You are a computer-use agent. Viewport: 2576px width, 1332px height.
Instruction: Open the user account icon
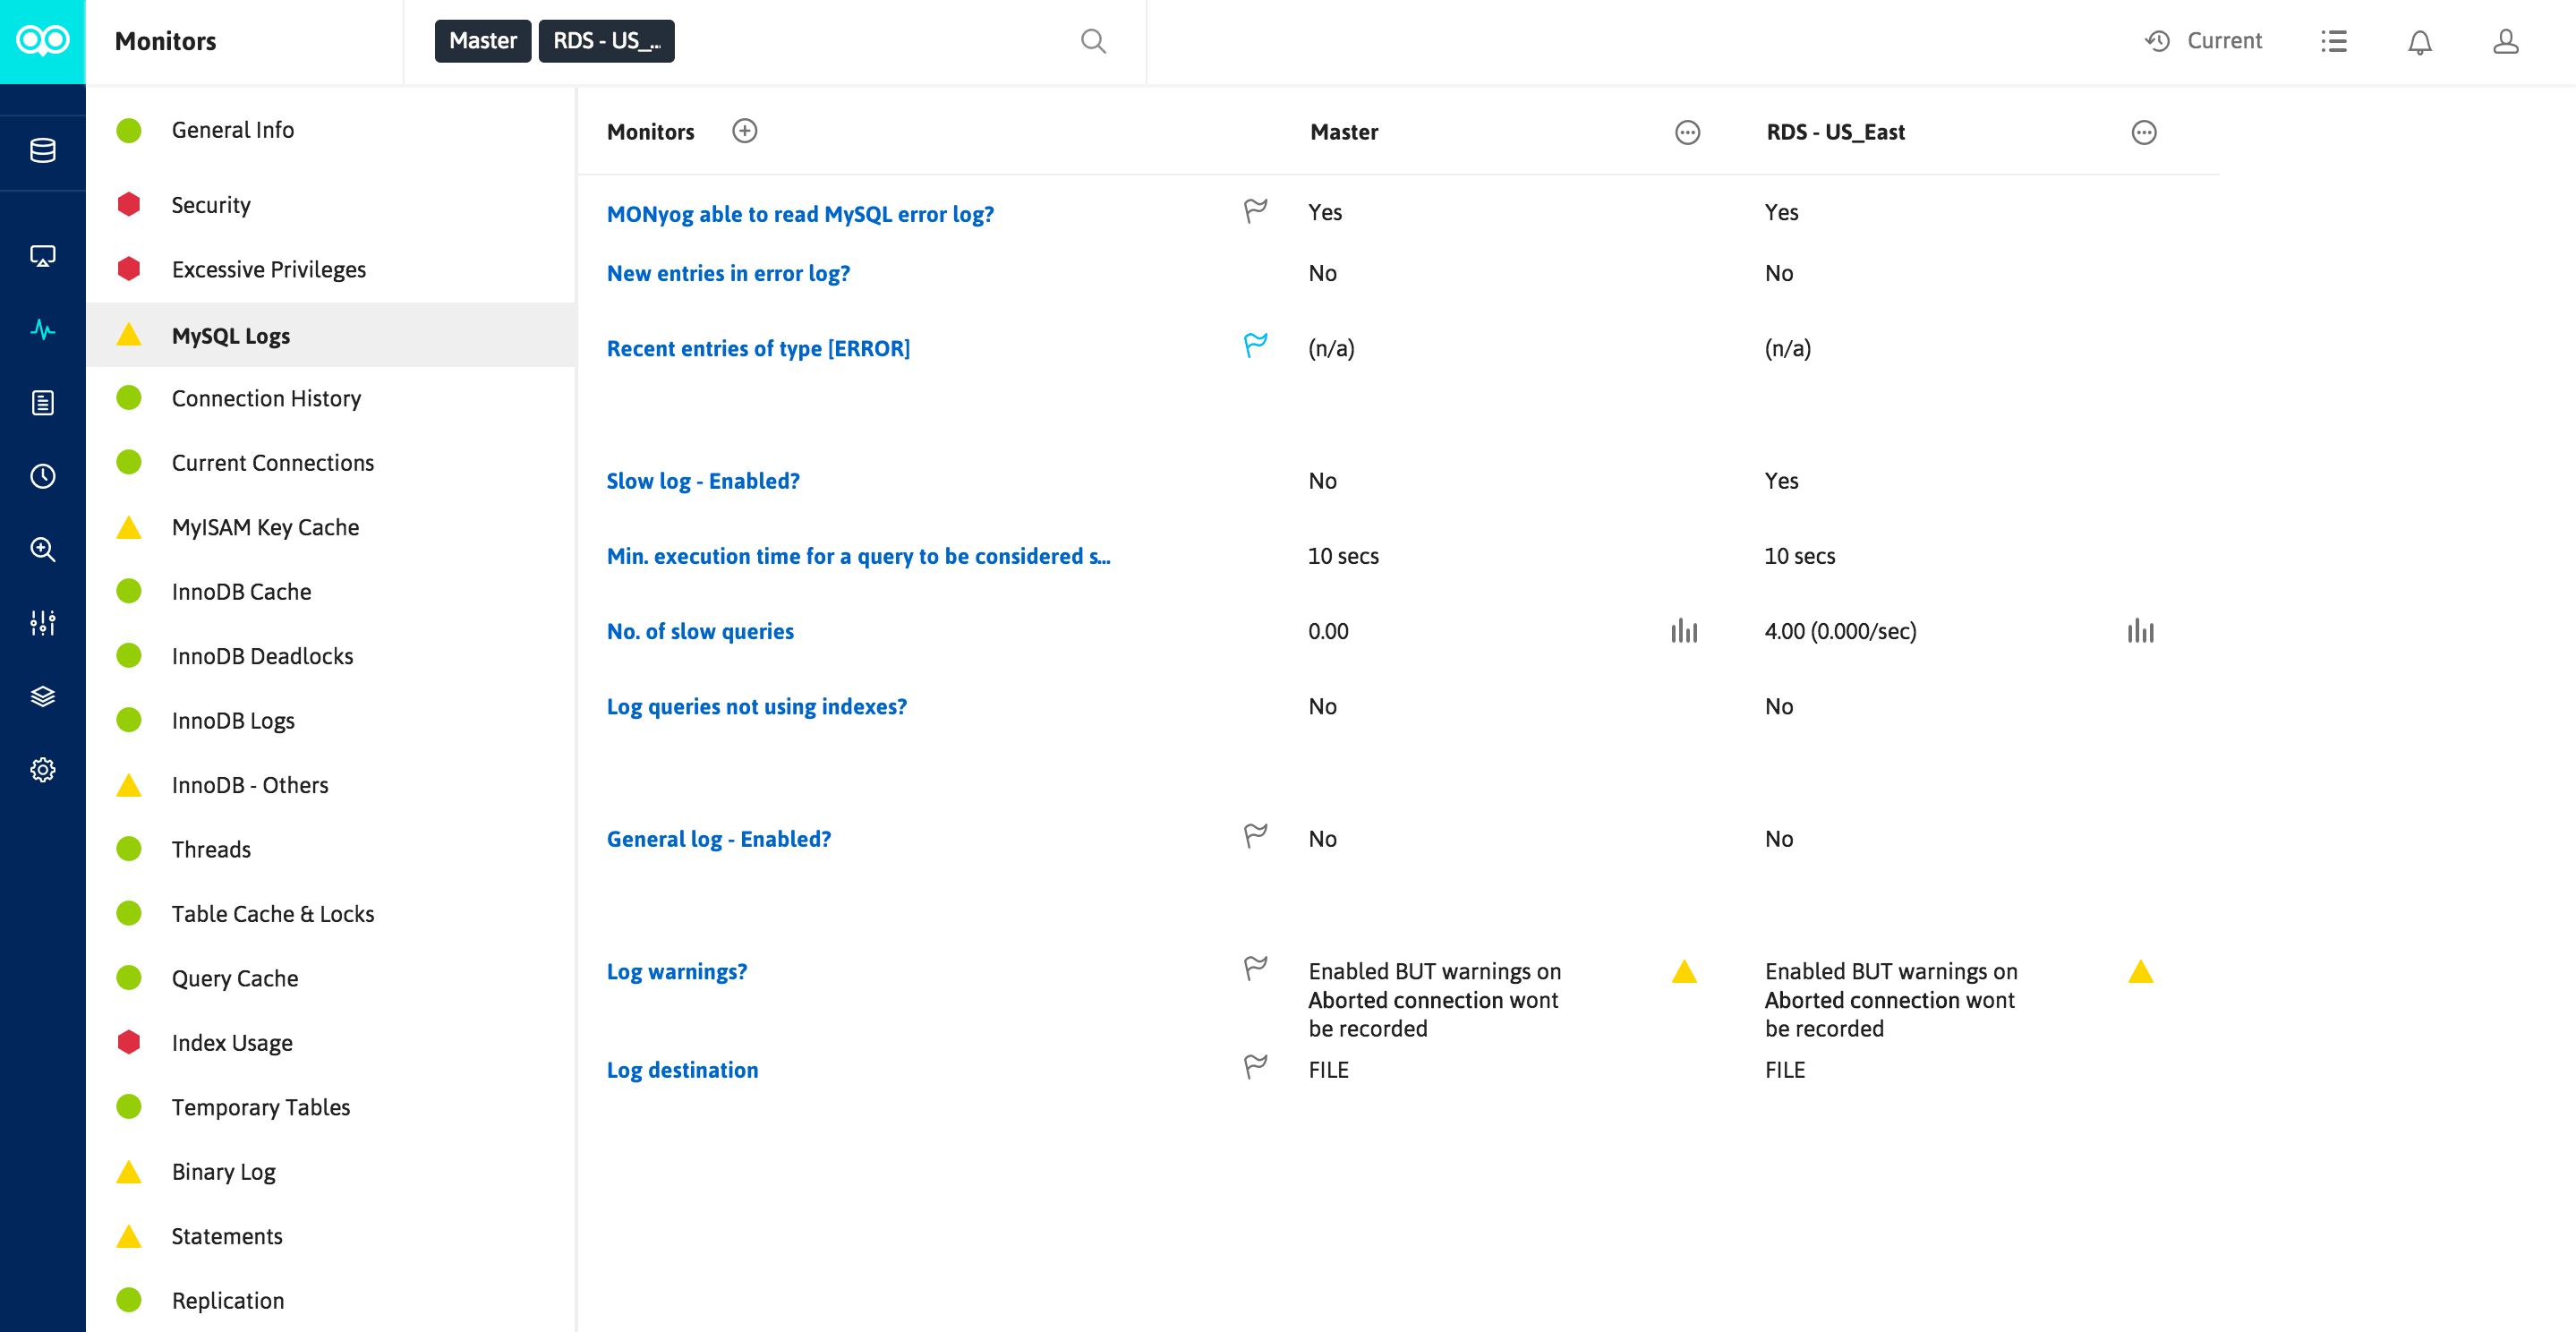coord(2505,41)
